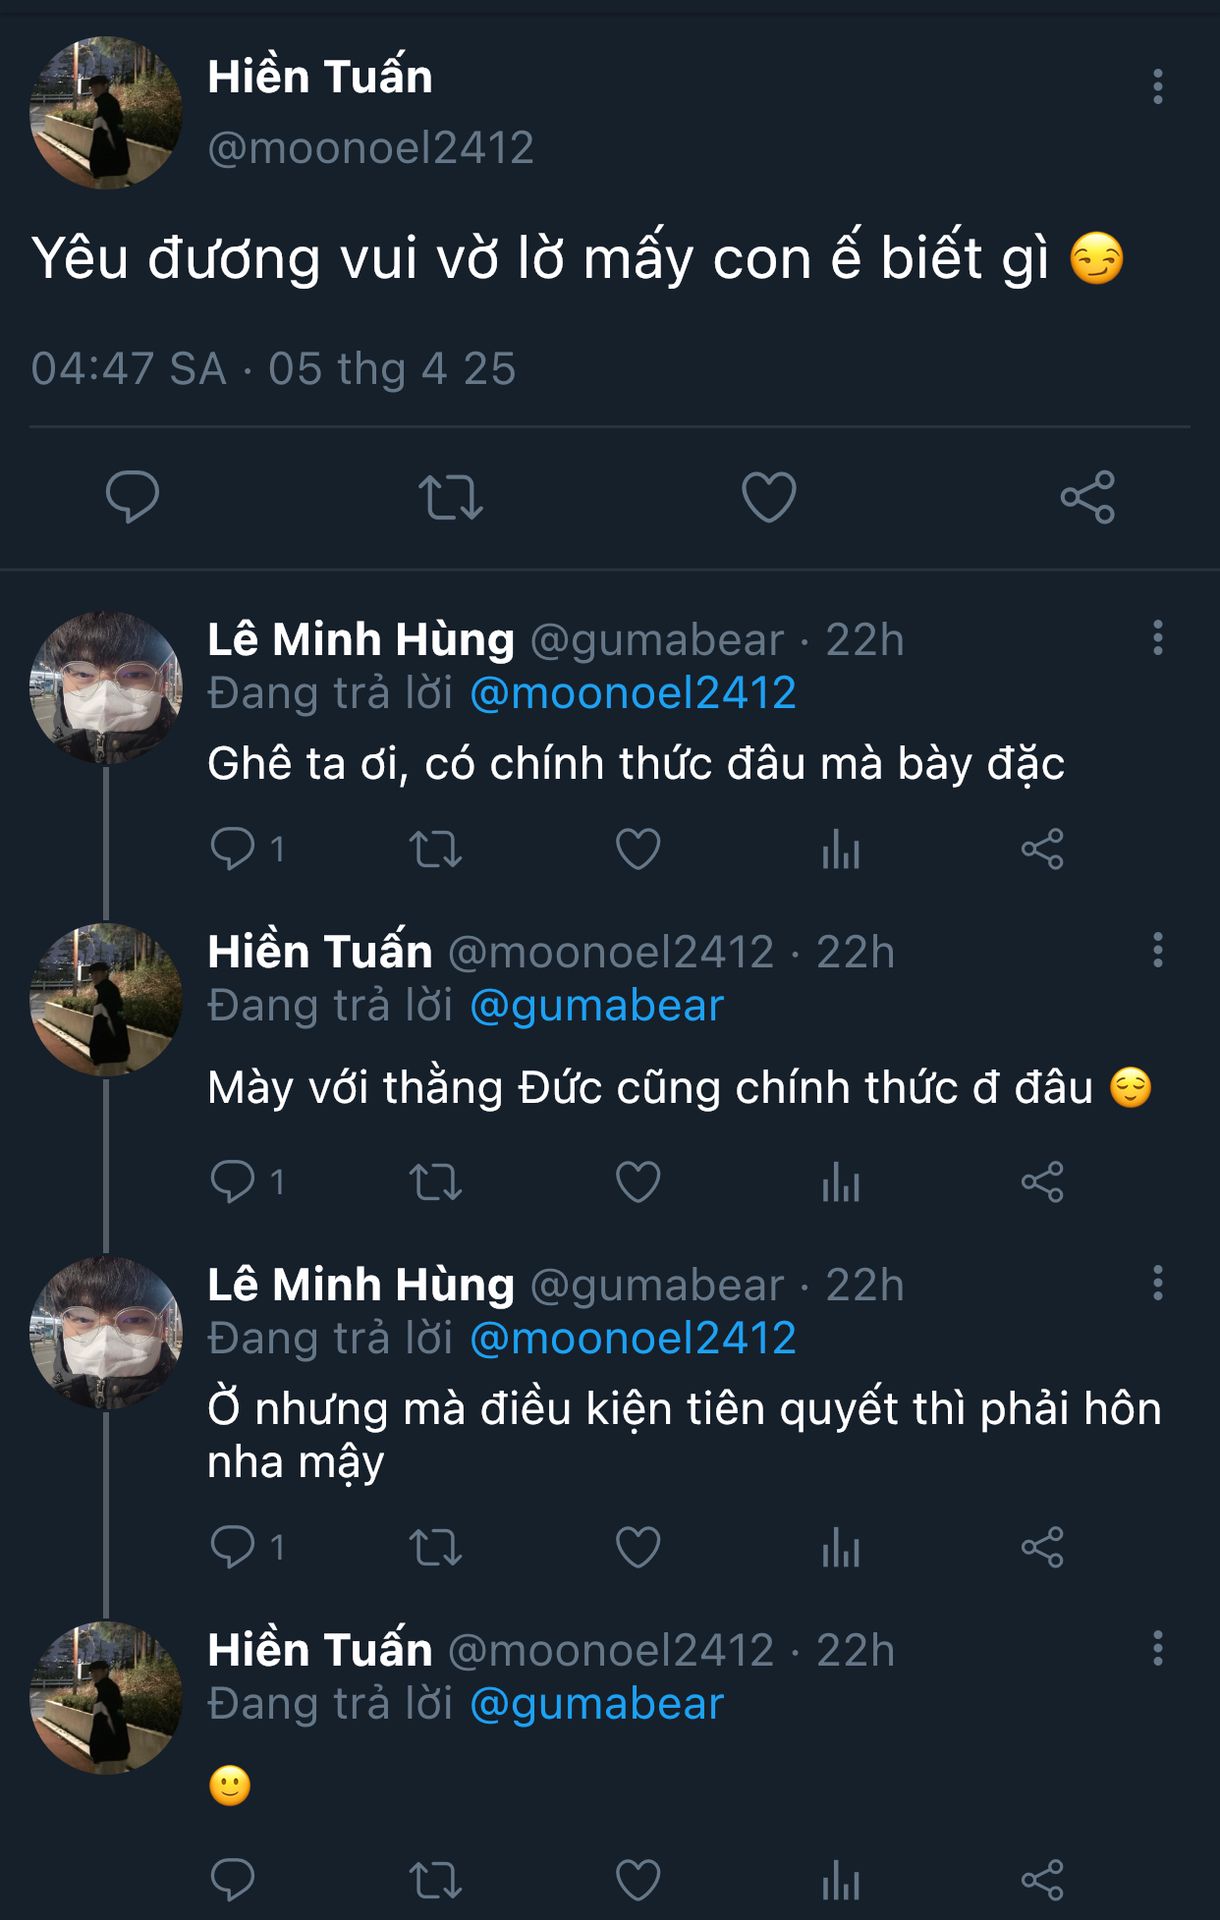Like the main tweet by Hiền Tuấn
The height and width of the screenshot is (1920, 1220).
[768, 497]
